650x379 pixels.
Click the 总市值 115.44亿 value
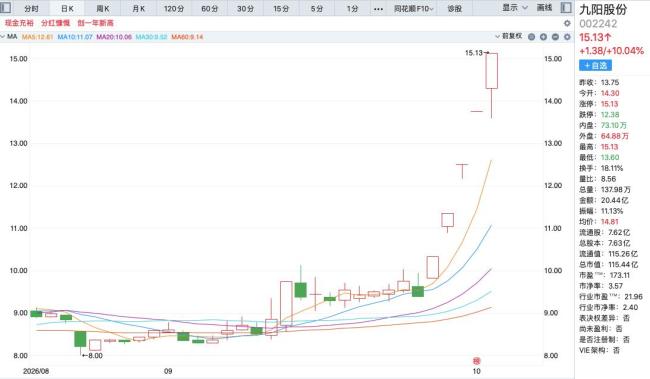tap(623, 265)
